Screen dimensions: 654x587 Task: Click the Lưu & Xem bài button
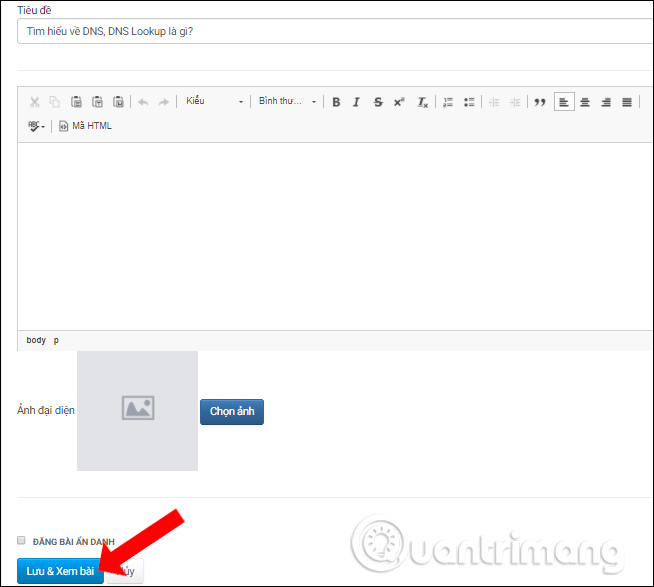coord(60,571)
